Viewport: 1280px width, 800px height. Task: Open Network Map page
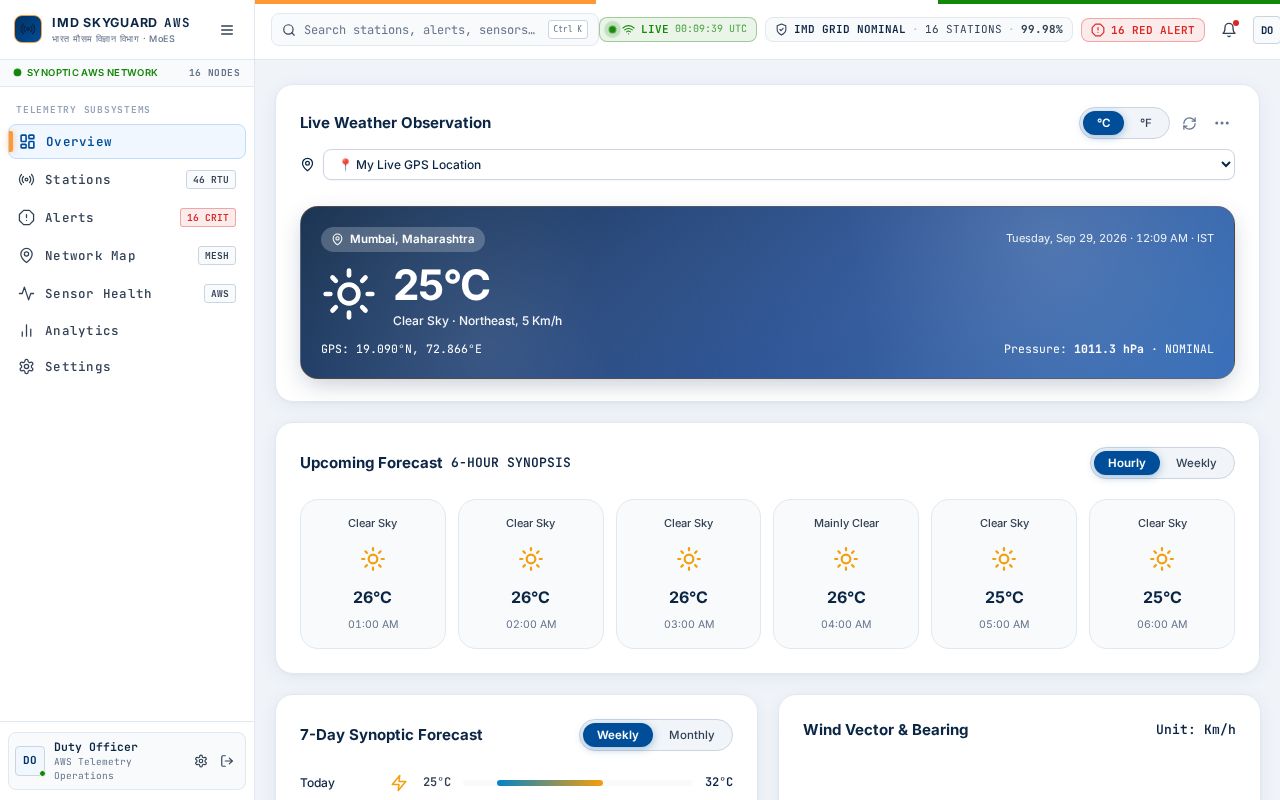pos(127,256)
